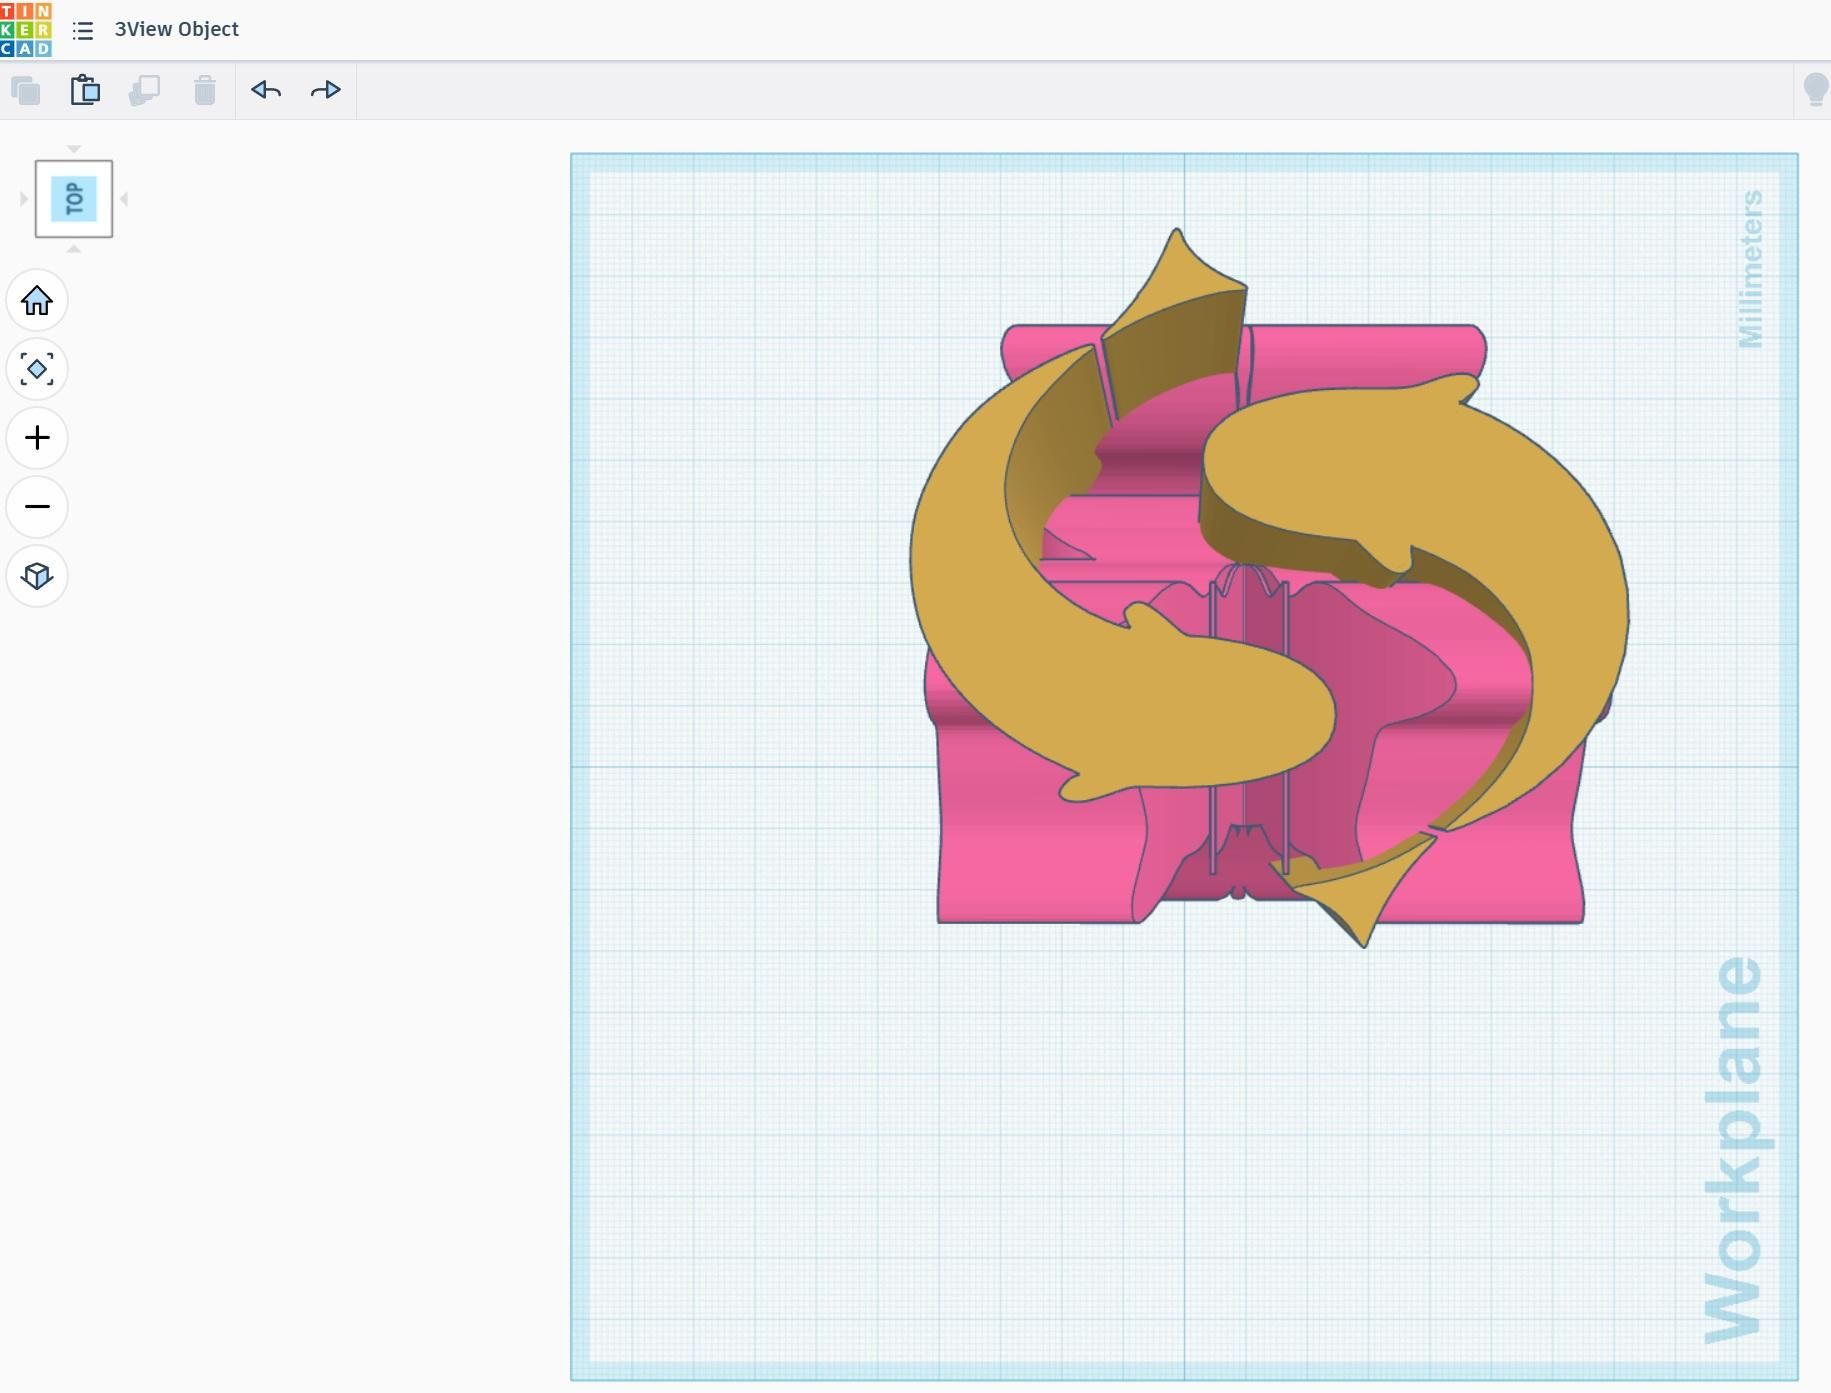This screenshot has height=1393, width=1831.
Task: Rotate view using left arrow of cube
Action: (x=24, y=199)
